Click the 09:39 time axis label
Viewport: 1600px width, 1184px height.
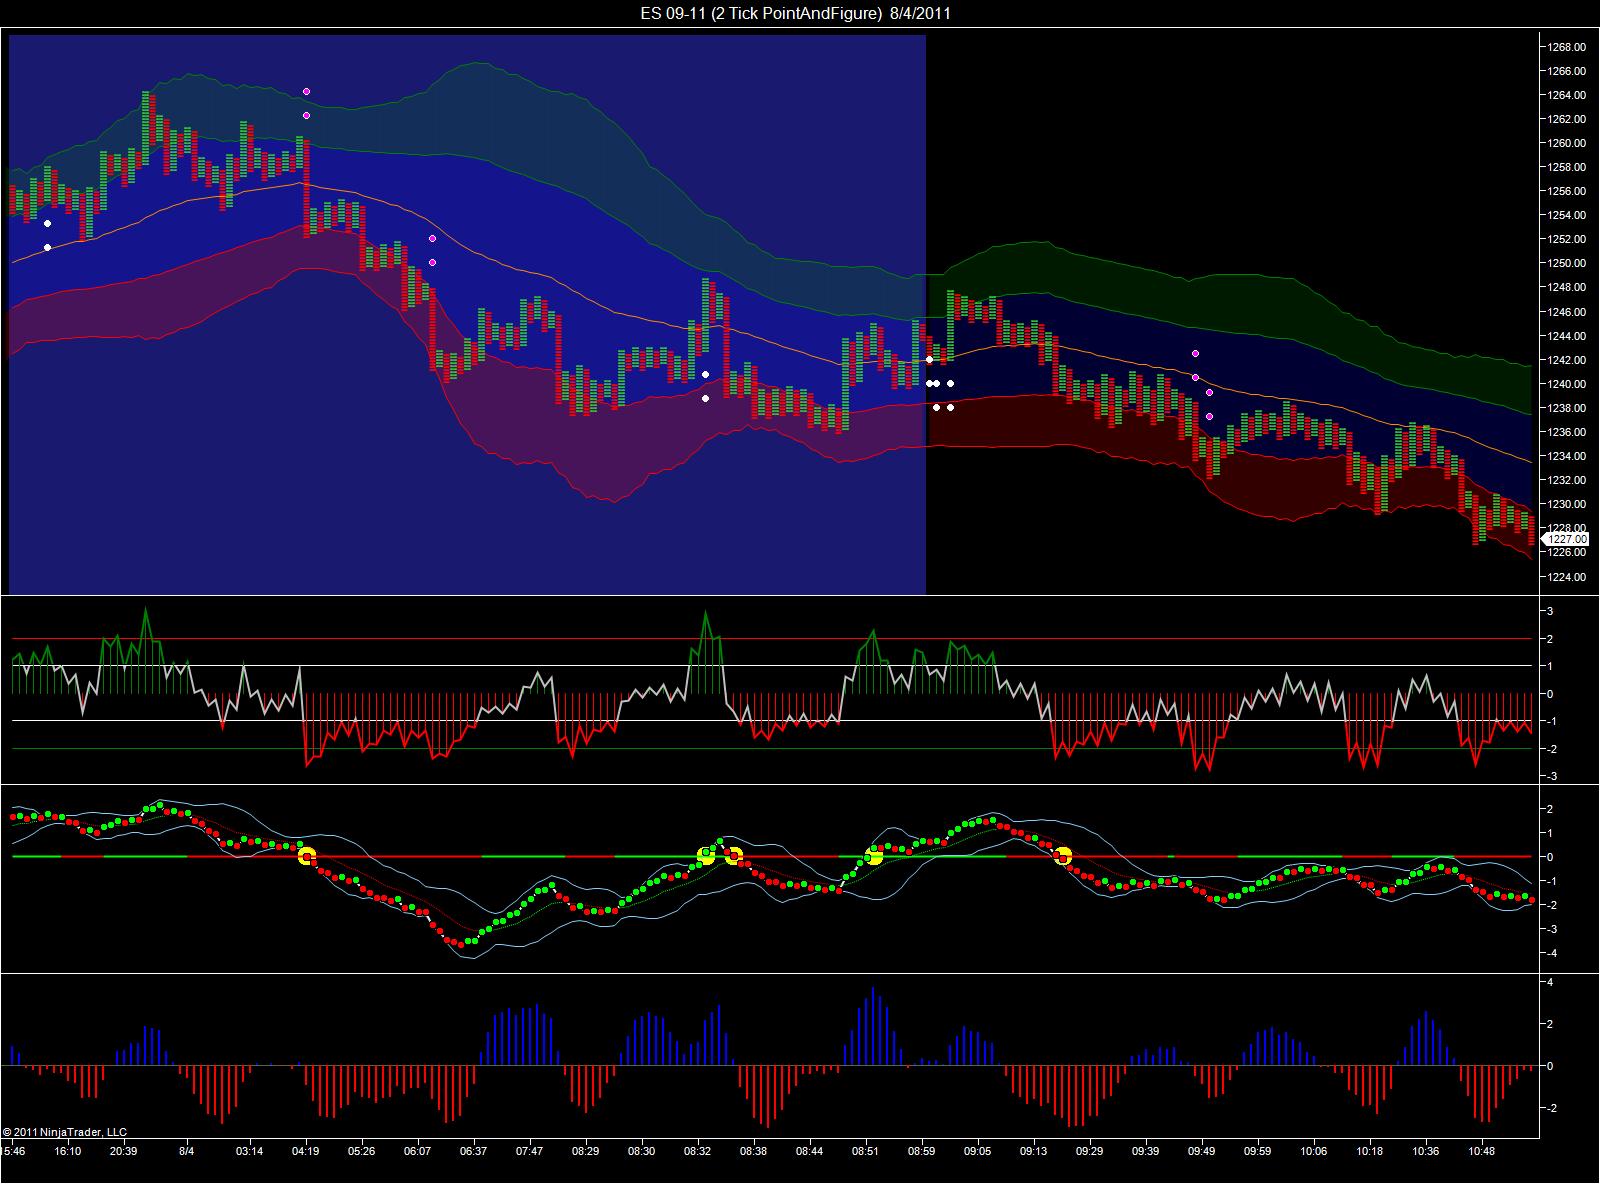(1146, 1151)
